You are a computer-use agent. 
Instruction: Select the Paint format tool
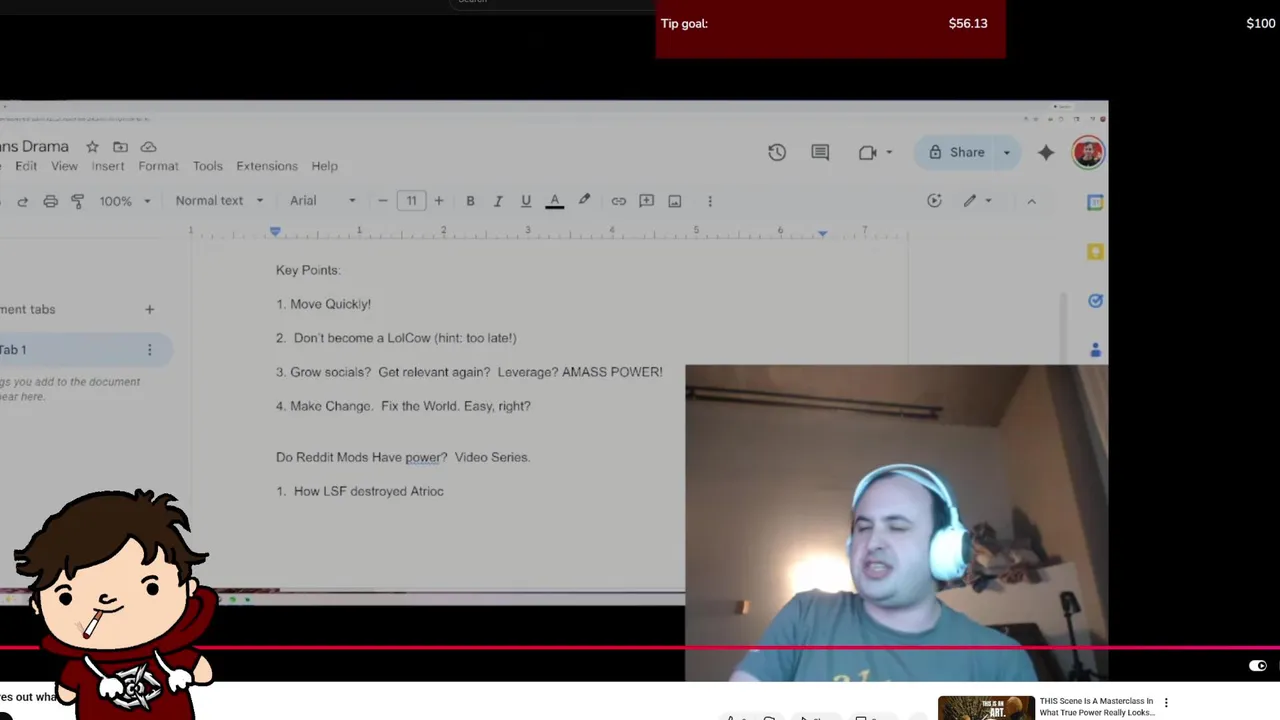(77, 201)
